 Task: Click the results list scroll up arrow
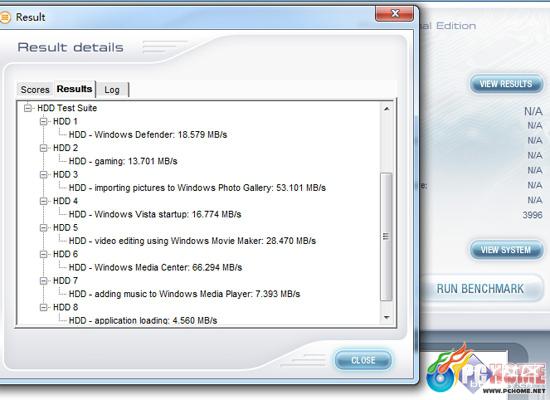coord(387,109)
